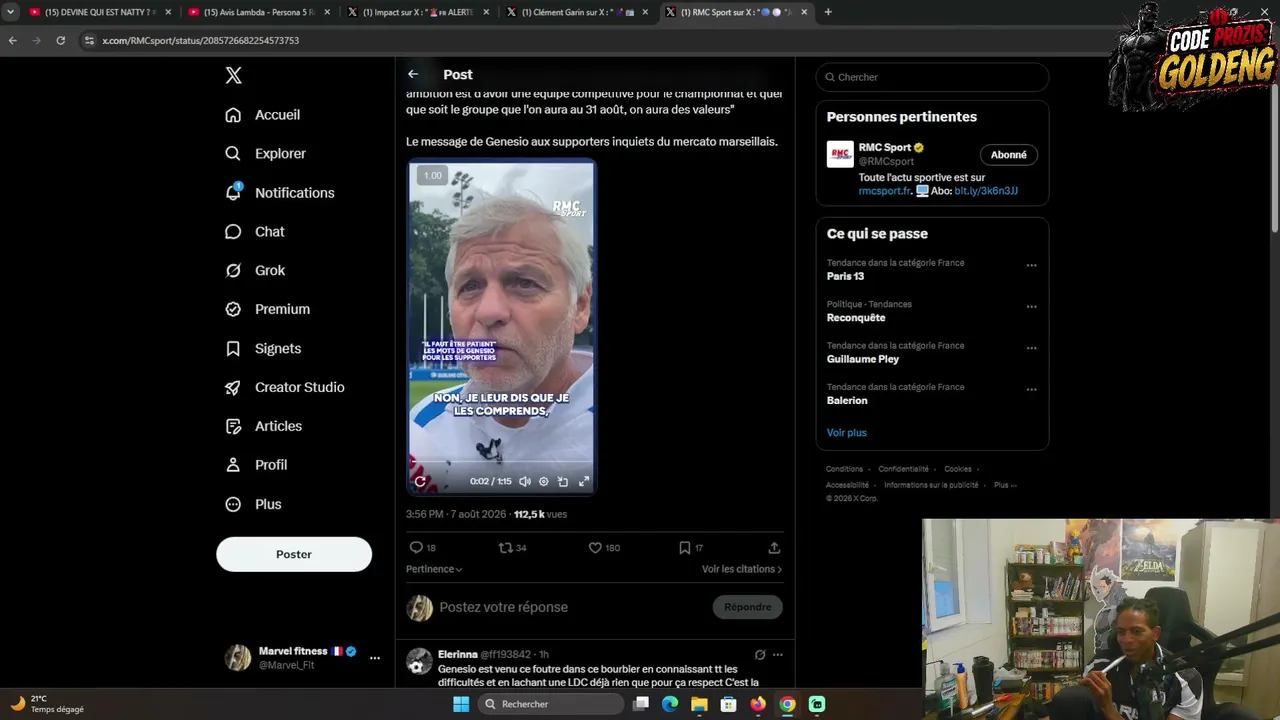This screenshot has width=1280, height=720.
Task: Open Google Chrome from the taskbar
Action: 788,704
